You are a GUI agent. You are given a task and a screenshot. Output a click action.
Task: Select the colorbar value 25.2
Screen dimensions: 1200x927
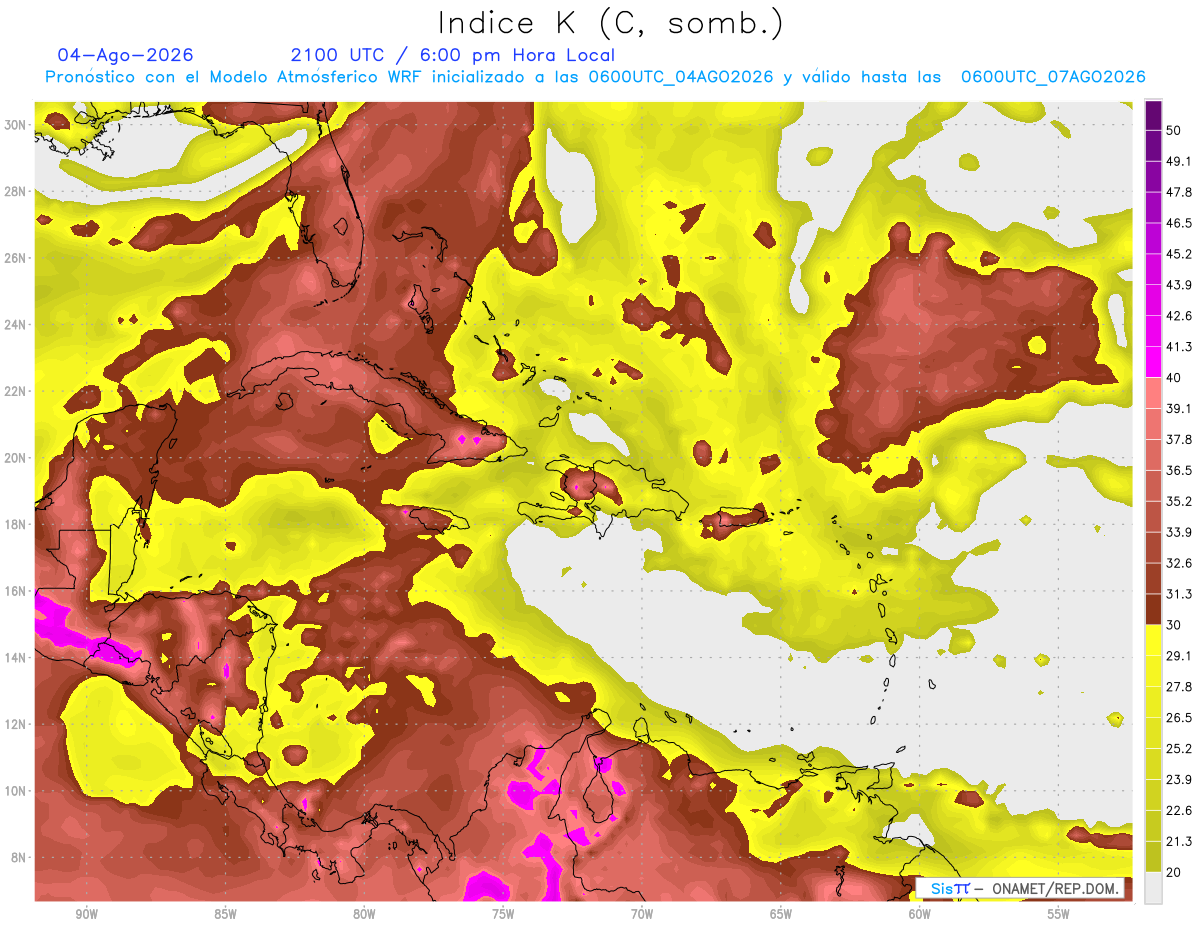click(1178, 748)
